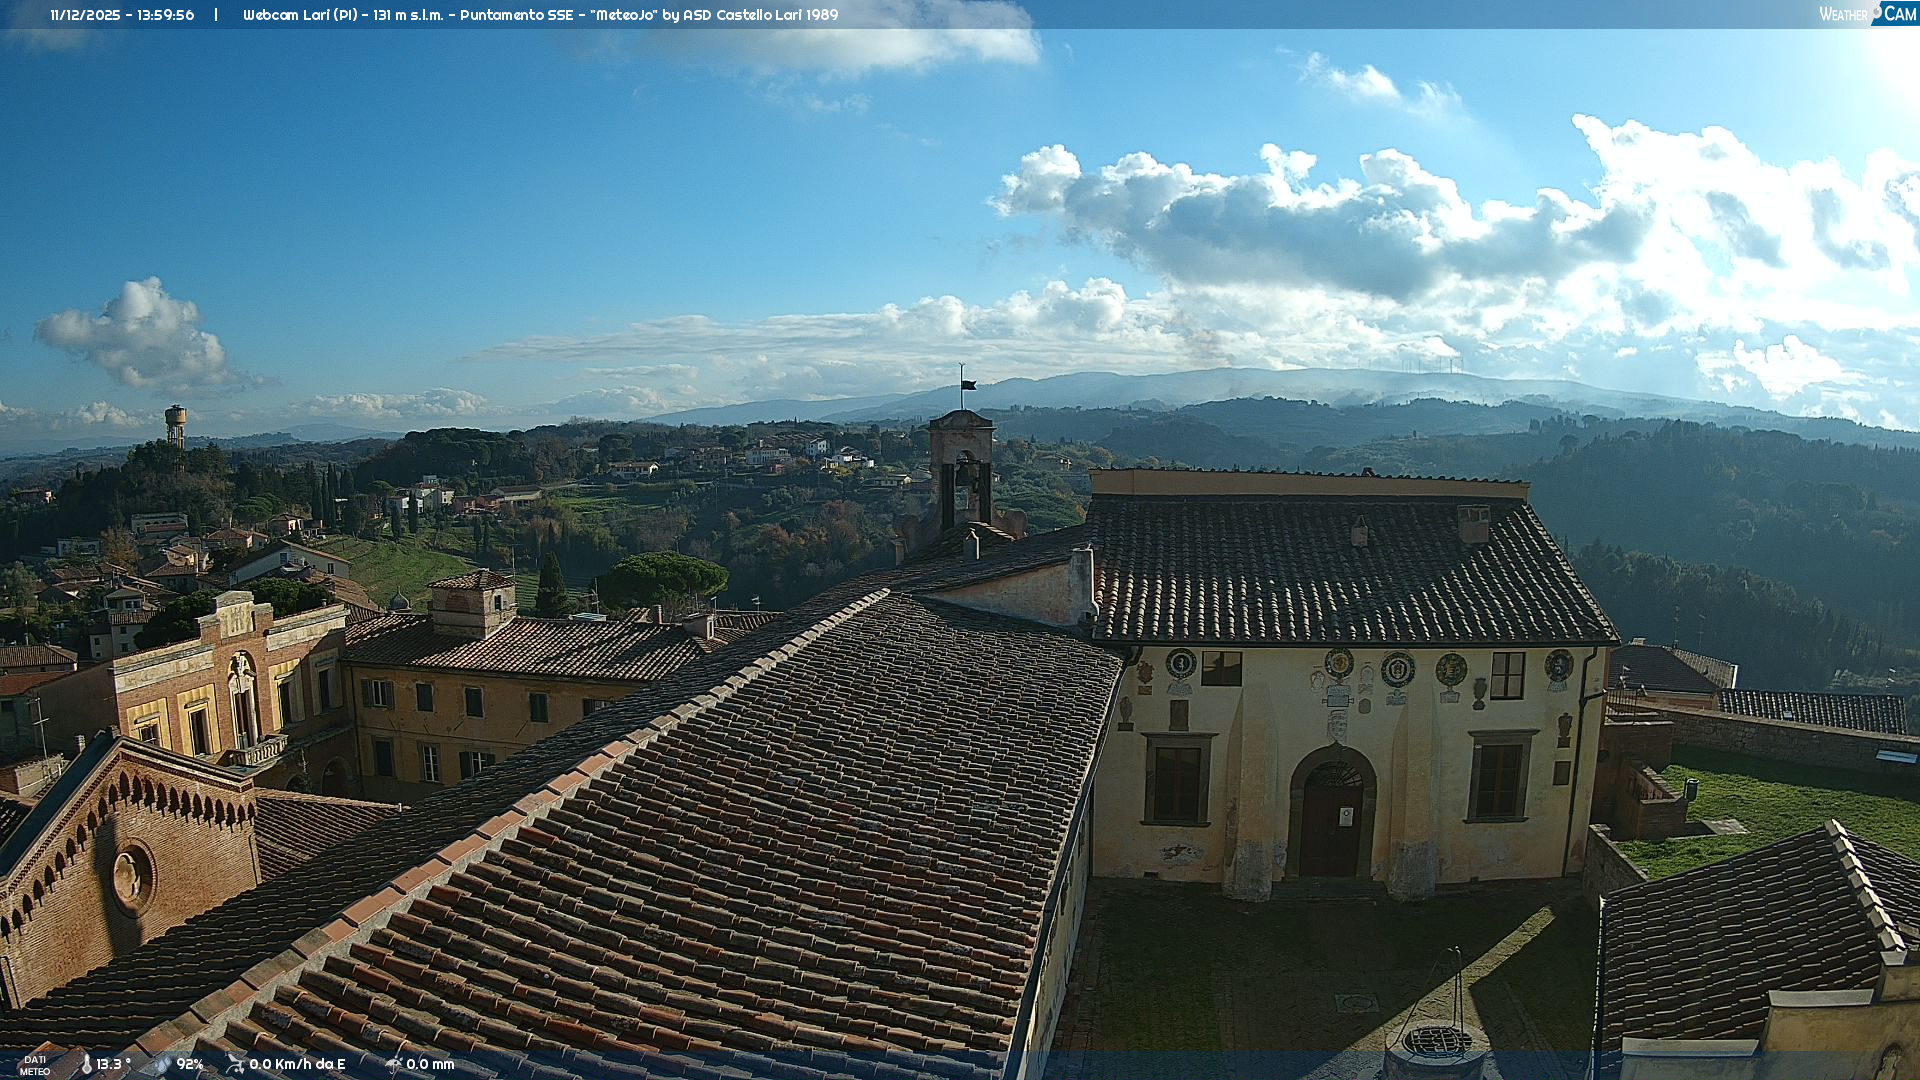
Task: Click the WeatherCam logo
Action: tap(1867, 14)
